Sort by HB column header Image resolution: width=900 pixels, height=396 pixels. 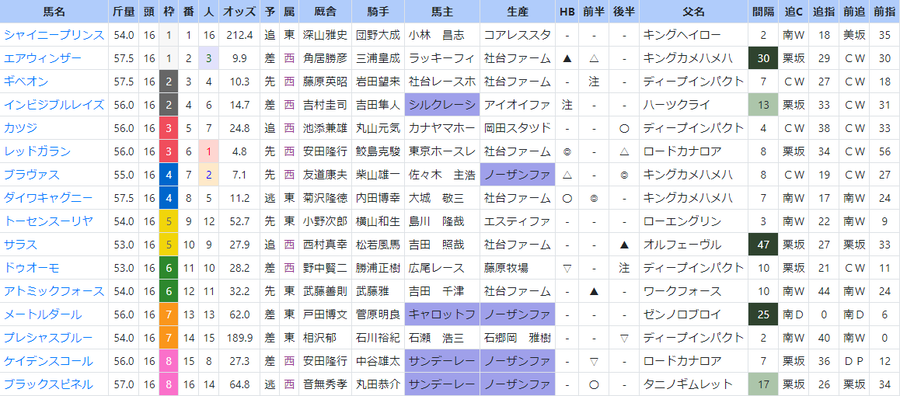tap(567, 11)
